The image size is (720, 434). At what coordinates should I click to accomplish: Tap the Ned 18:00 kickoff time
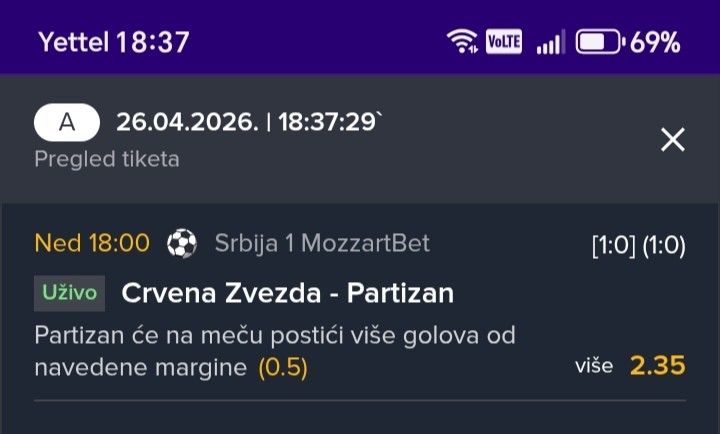(92, 243)
